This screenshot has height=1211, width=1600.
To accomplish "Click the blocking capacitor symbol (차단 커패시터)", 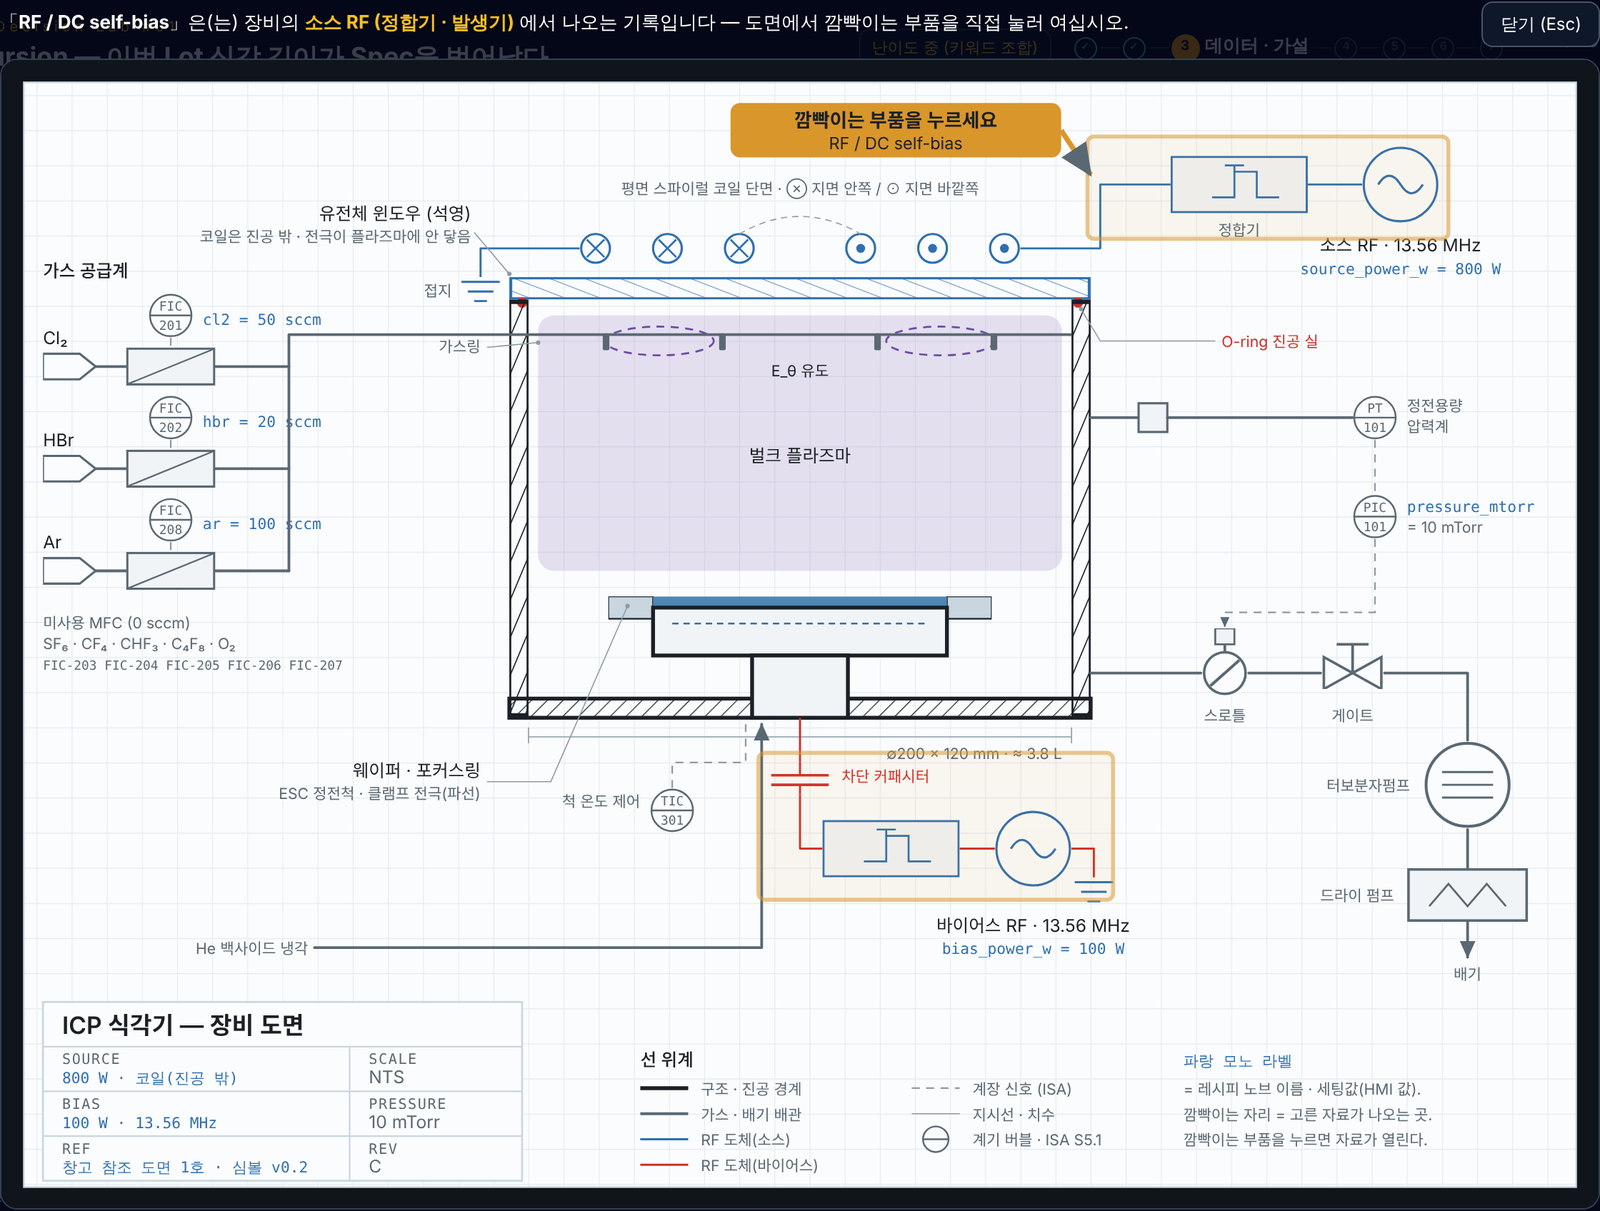I will click(x=800, y=779).
